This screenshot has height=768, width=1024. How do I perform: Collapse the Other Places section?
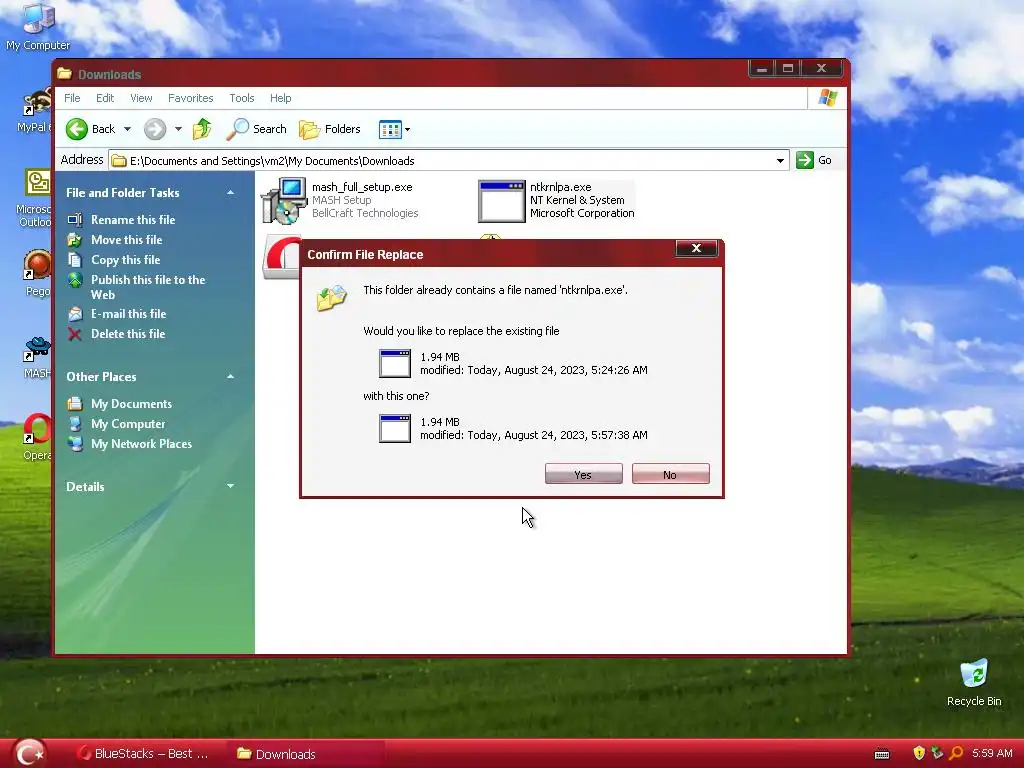coord(231,377)
